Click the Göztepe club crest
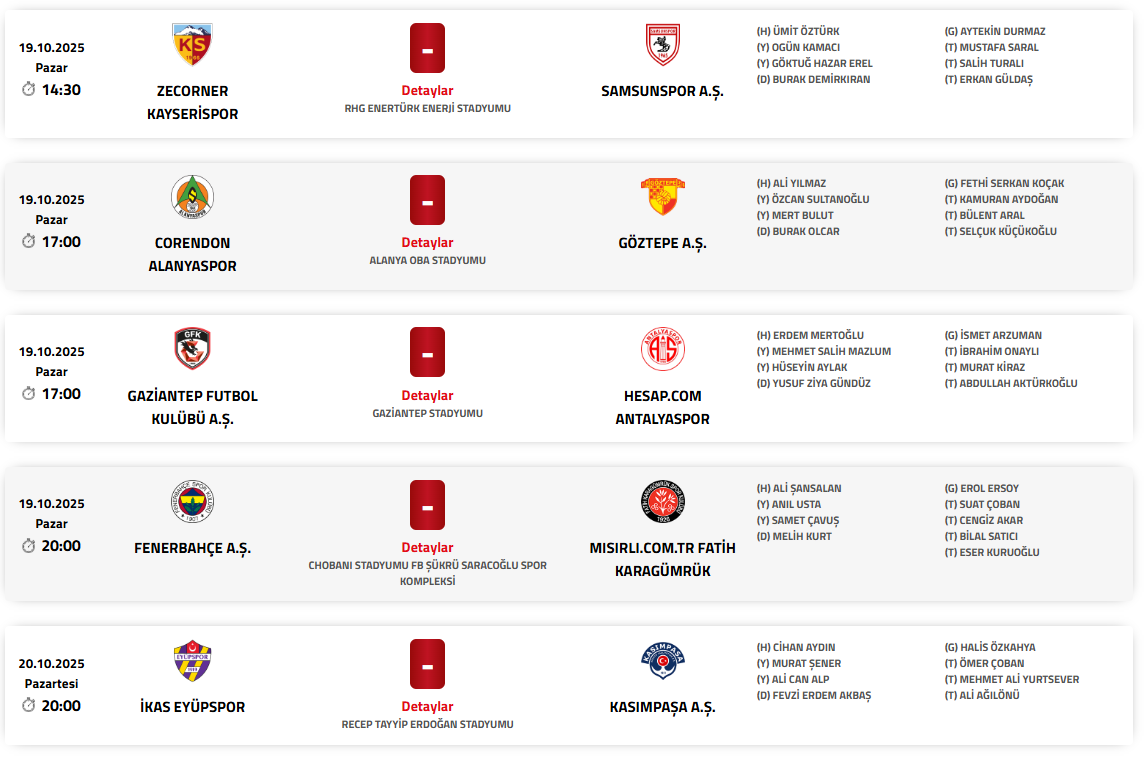Viewport: 1146px width, 757px height. pyautogui.click(x=662, y=197)
